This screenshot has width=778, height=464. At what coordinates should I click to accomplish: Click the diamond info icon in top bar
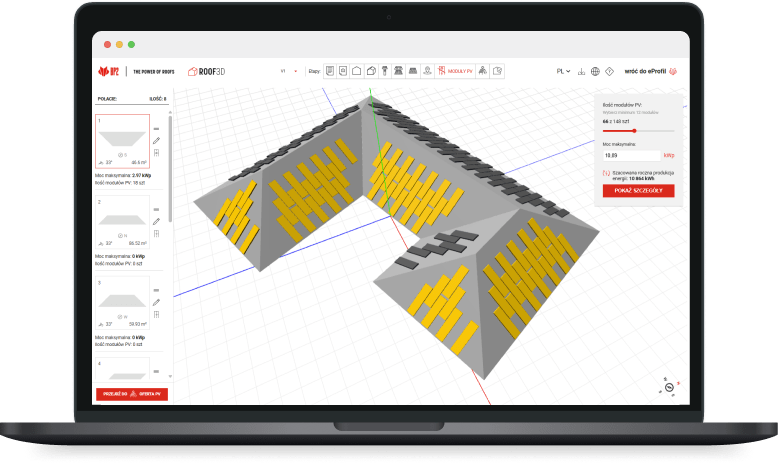[609, 72]
